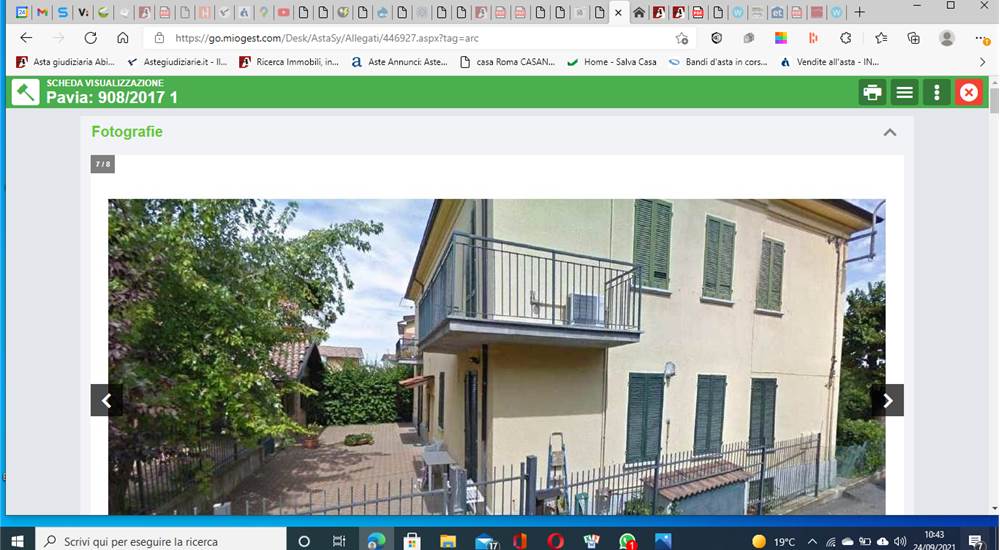The height and width of the screenshot is (550, 1000).
Task: Click the browser refresh button
Action: tap(91, 38)
